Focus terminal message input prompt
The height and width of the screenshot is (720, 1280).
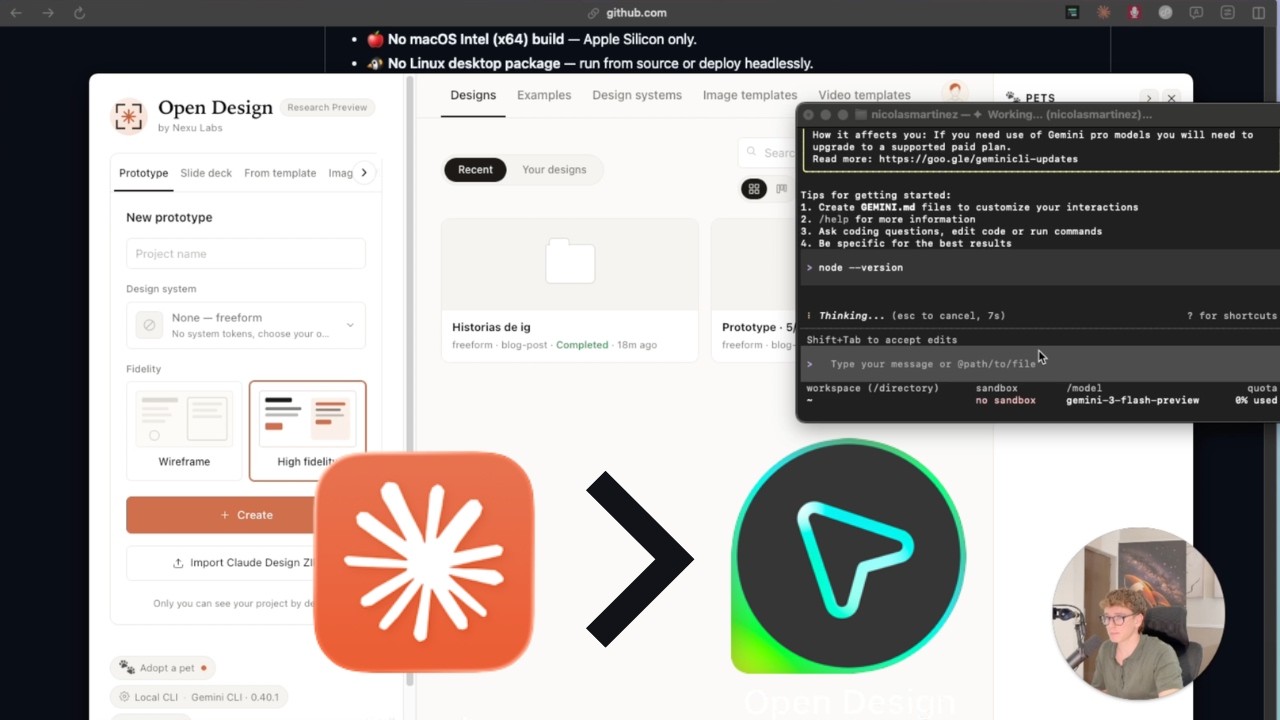tap(1040, 364)
